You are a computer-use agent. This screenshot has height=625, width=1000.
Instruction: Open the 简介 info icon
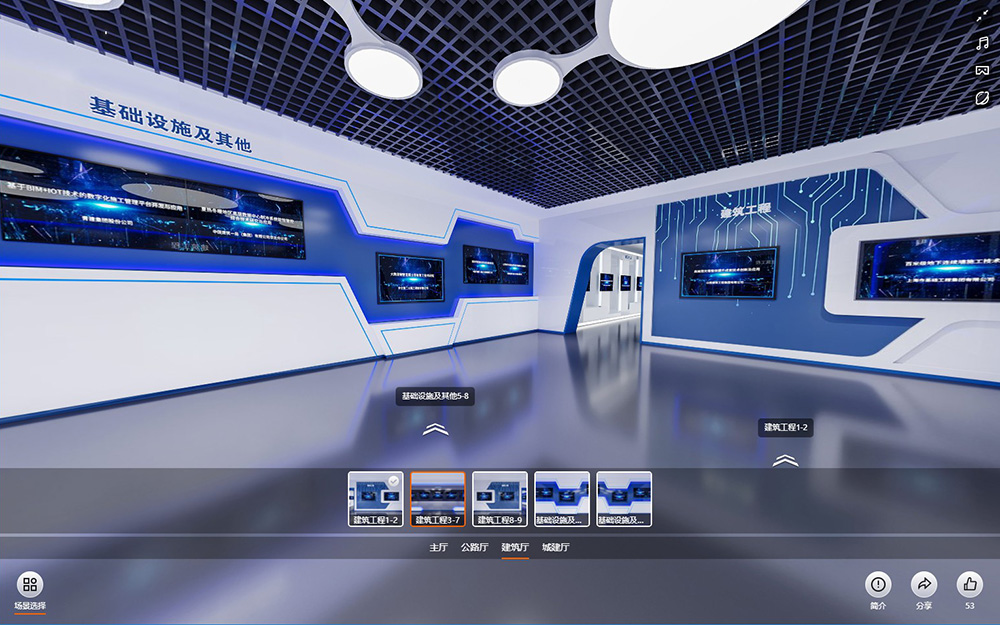click(878, 585)
